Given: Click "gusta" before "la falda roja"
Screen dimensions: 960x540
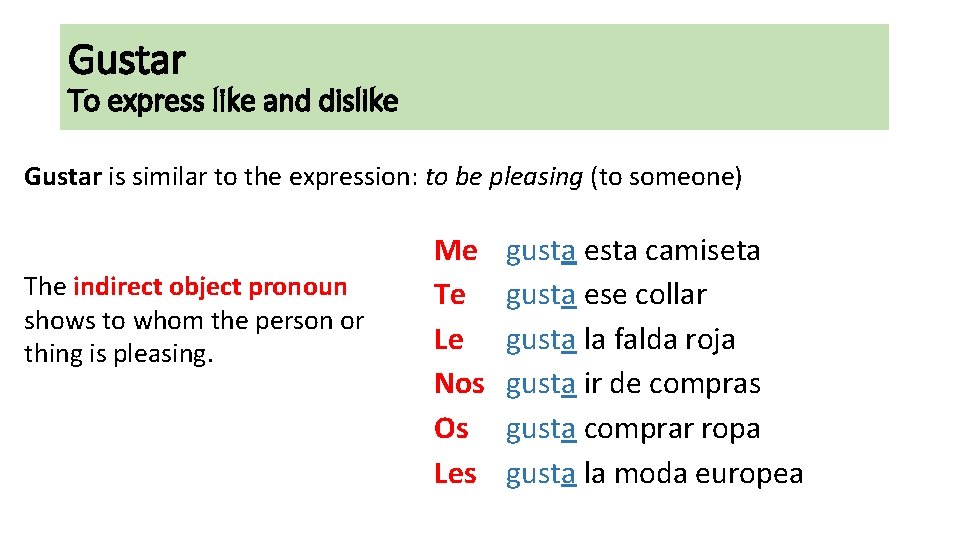Looking at the screenshot, I should tap(541, 340).
